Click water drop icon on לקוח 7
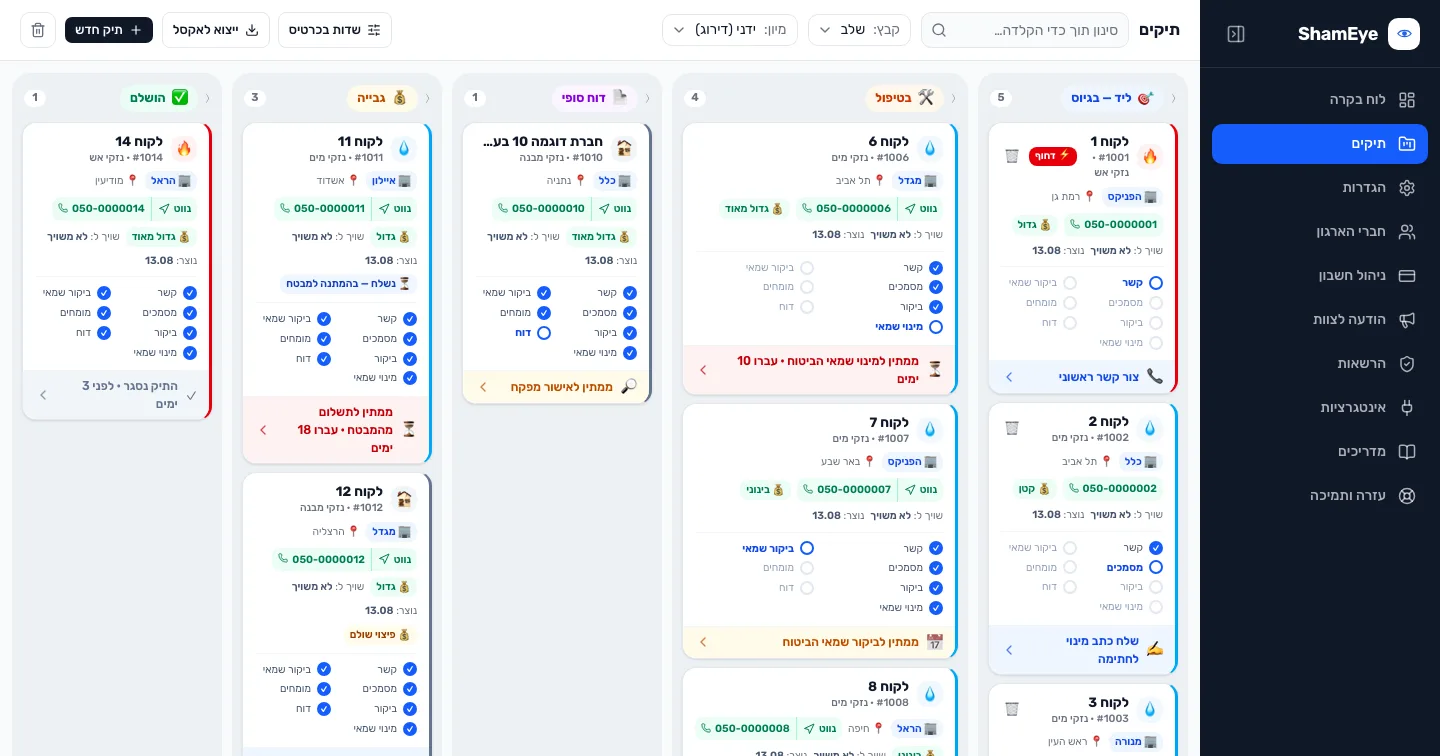This screenshot has height=756, width=1440. point(930,429)
